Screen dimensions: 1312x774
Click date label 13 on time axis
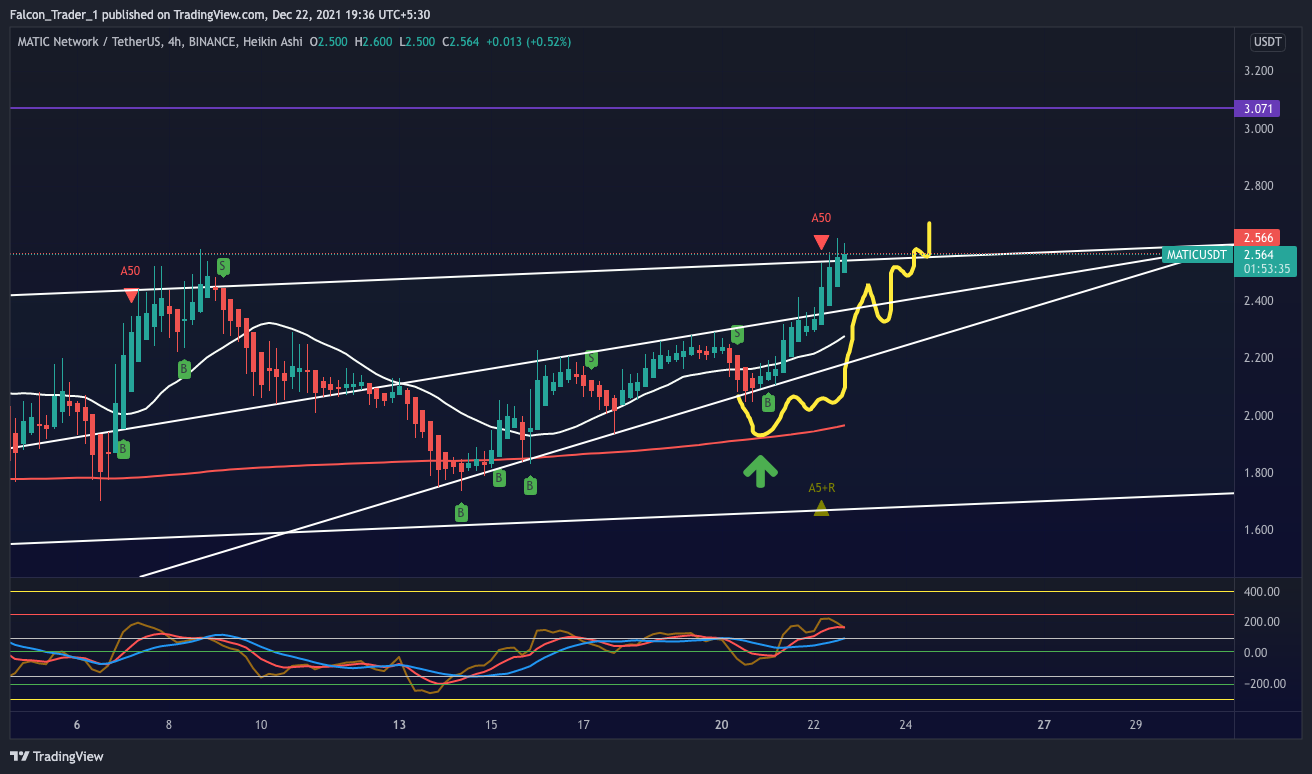(x=399, y=725)
